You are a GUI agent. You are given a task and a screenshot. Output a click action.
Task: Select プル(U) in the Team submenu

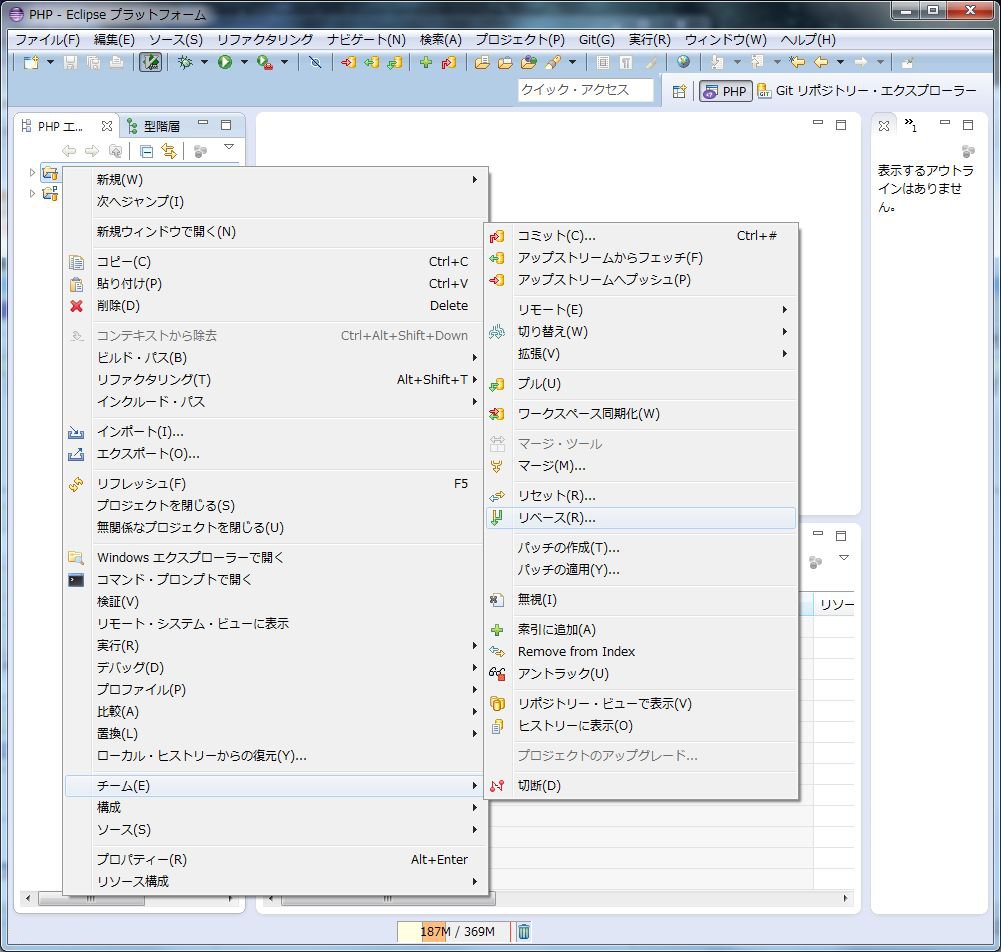pyautogui.click(x=641, y=384)
